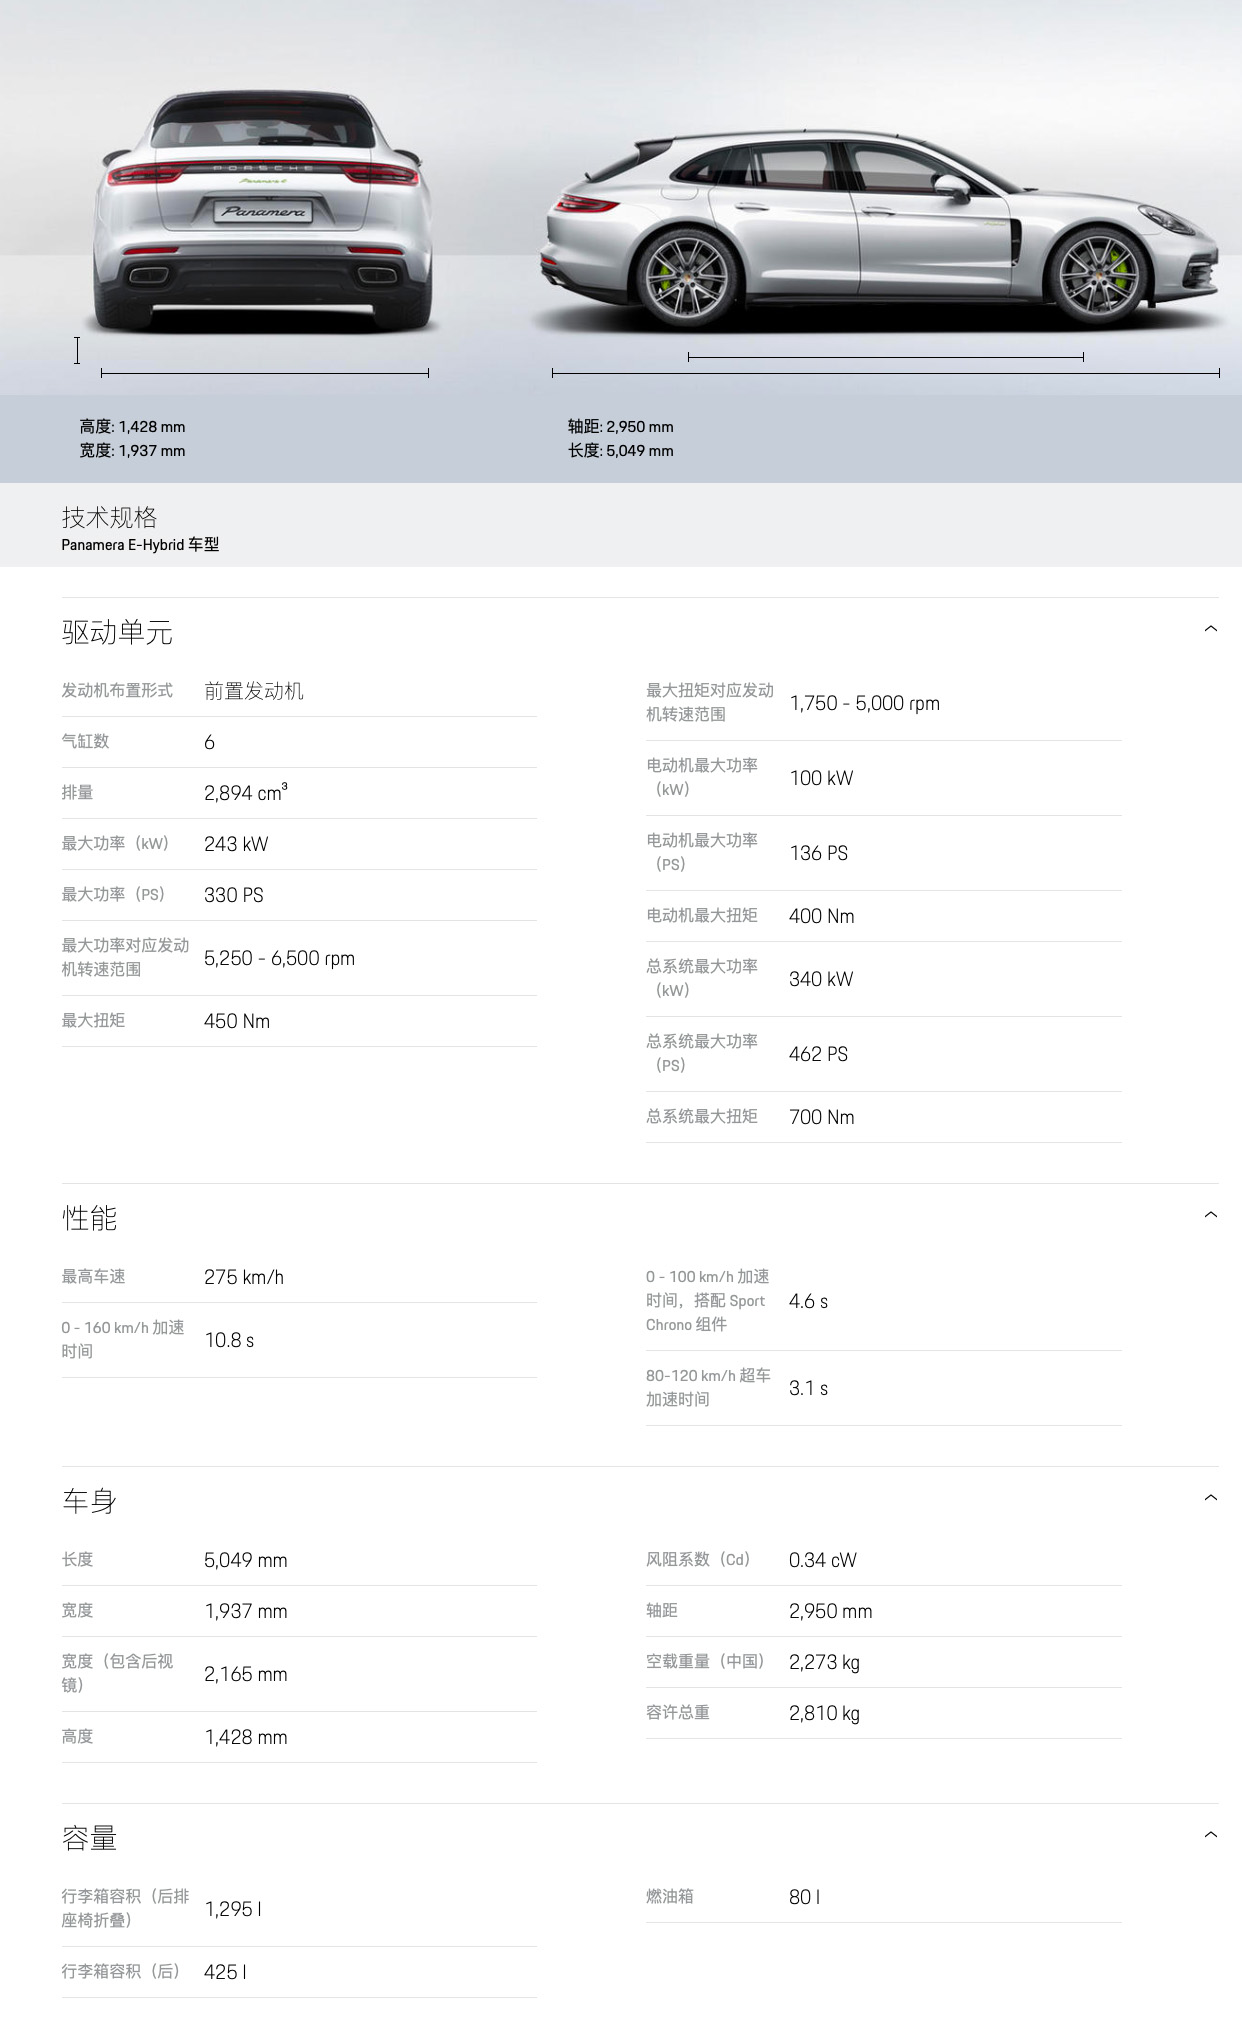Click the 1,295 l value
1242x2026 pixels.
point(233,1909)
